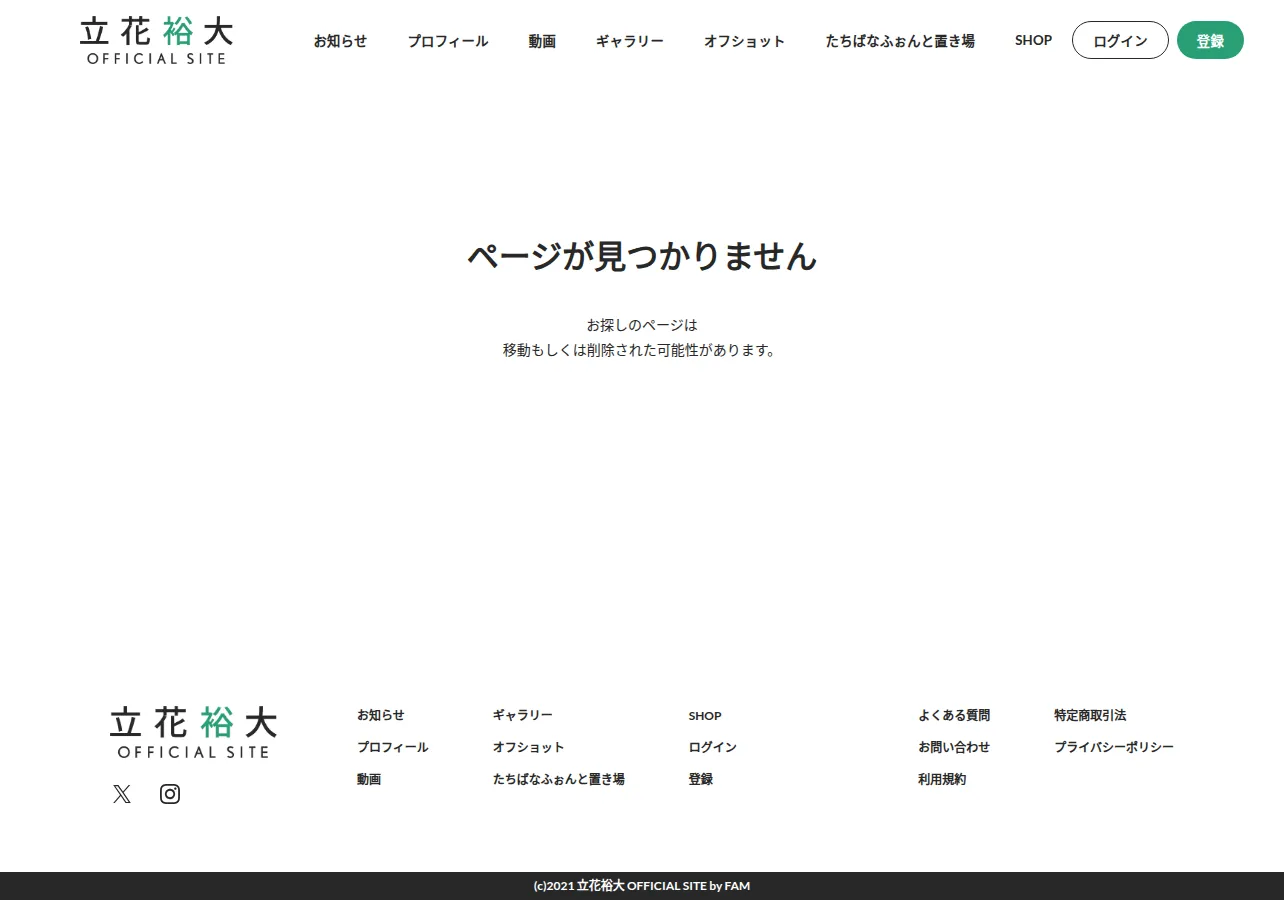The image size is (1284, 900).
Task: Click the ページが見つかりません heading
Action: pos(642,256)
